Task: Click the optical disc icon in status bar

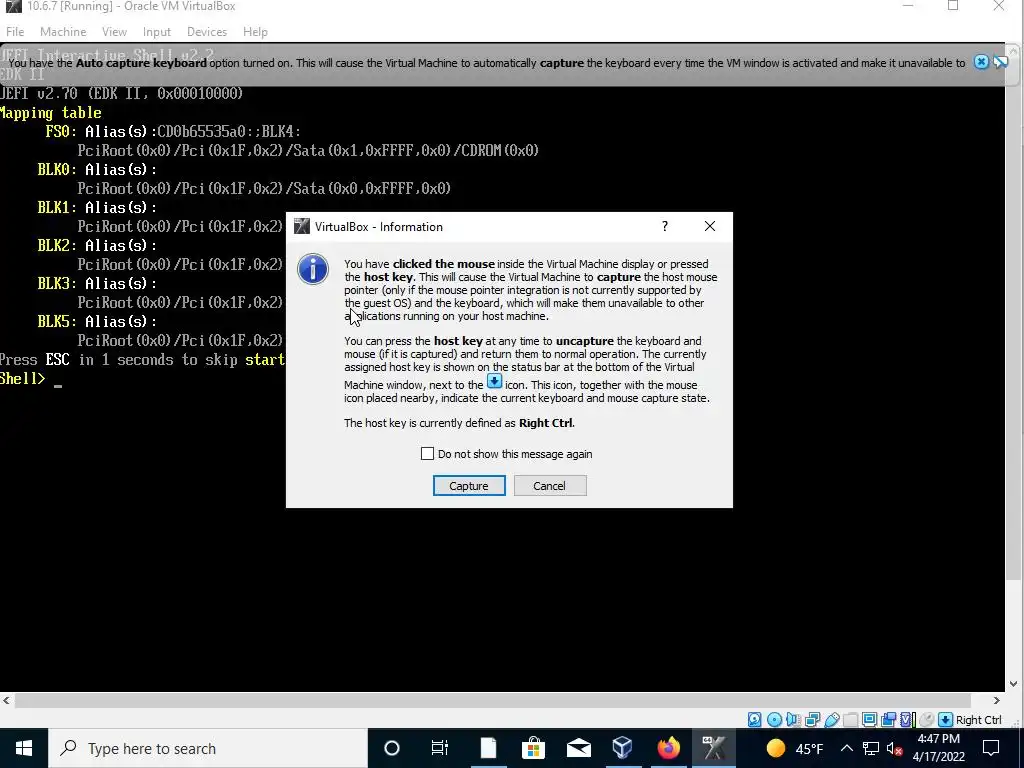Action: (x=775, y=720)
